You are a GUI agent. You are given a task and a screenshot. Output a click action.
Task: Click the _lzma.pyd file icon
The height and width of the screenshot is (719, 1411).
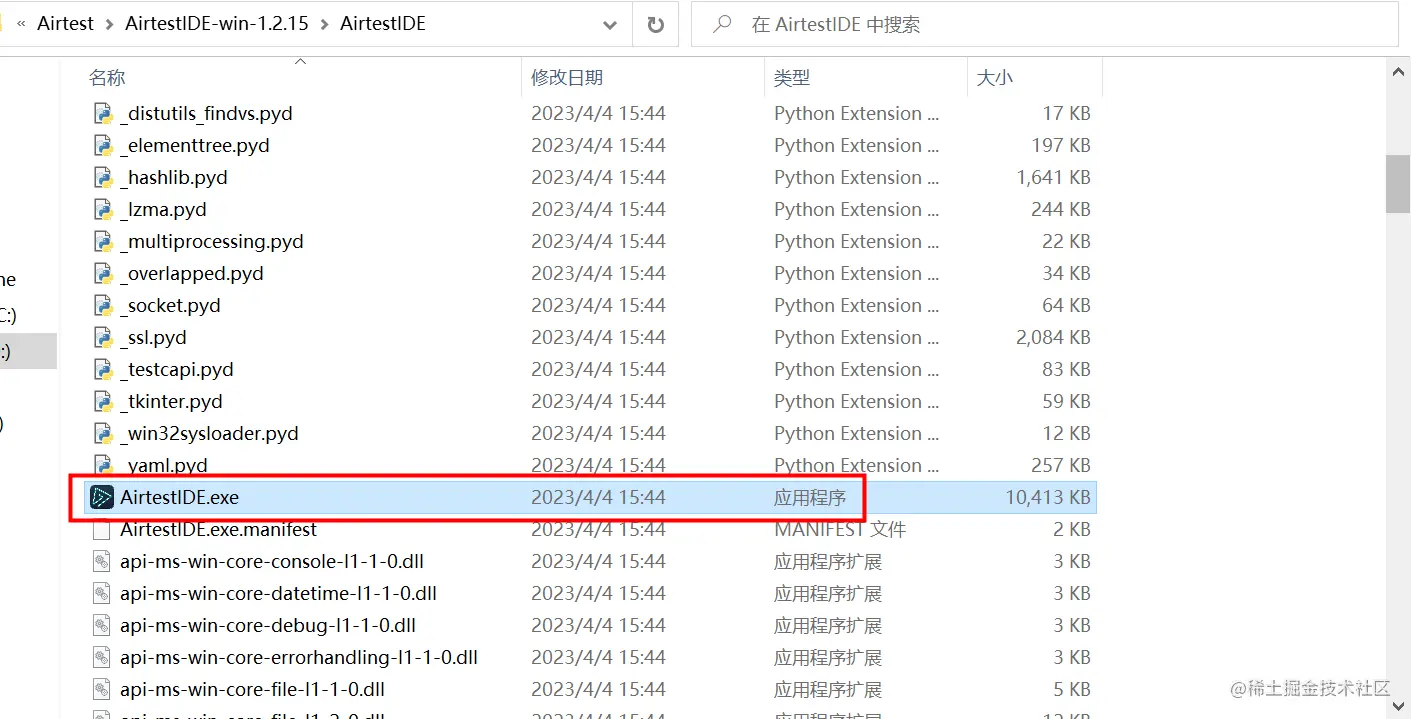coord(102,209)
